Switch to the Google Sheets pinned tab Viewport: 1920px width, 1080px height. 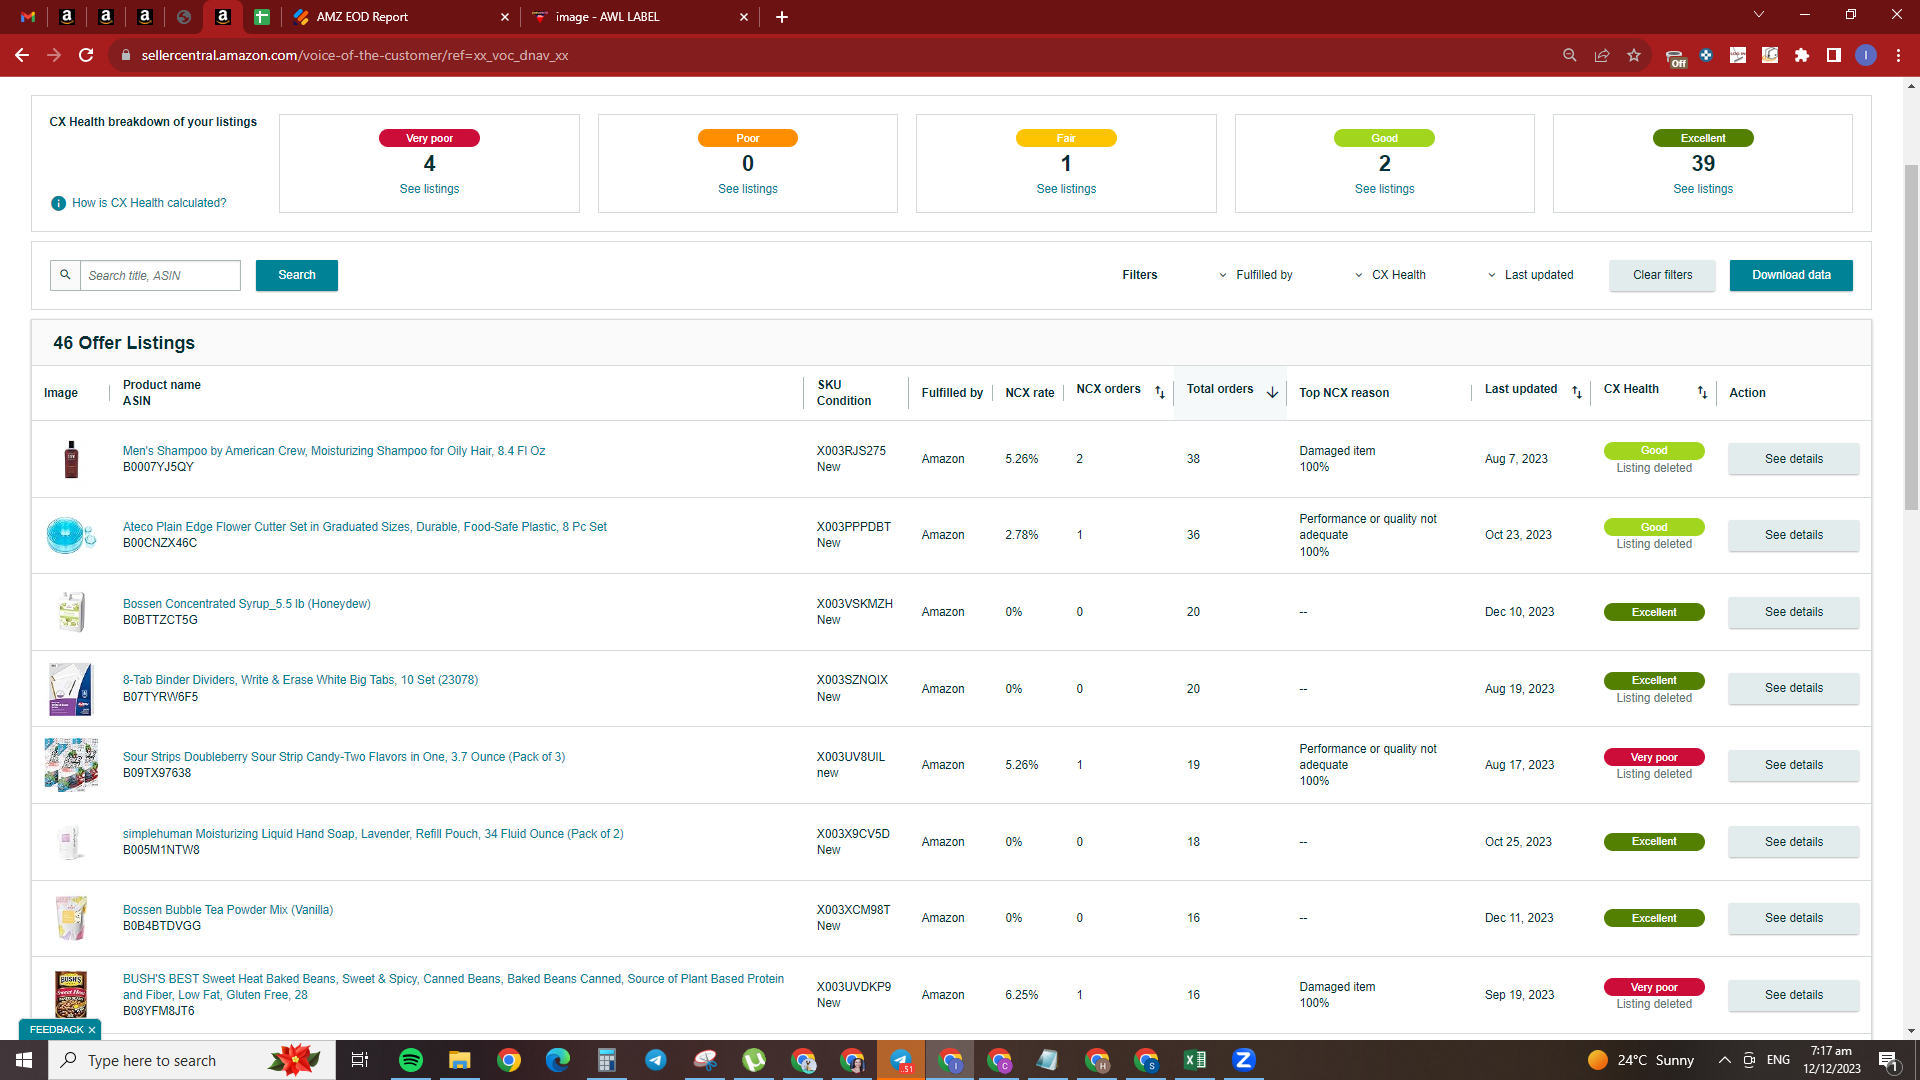point(262,17)
